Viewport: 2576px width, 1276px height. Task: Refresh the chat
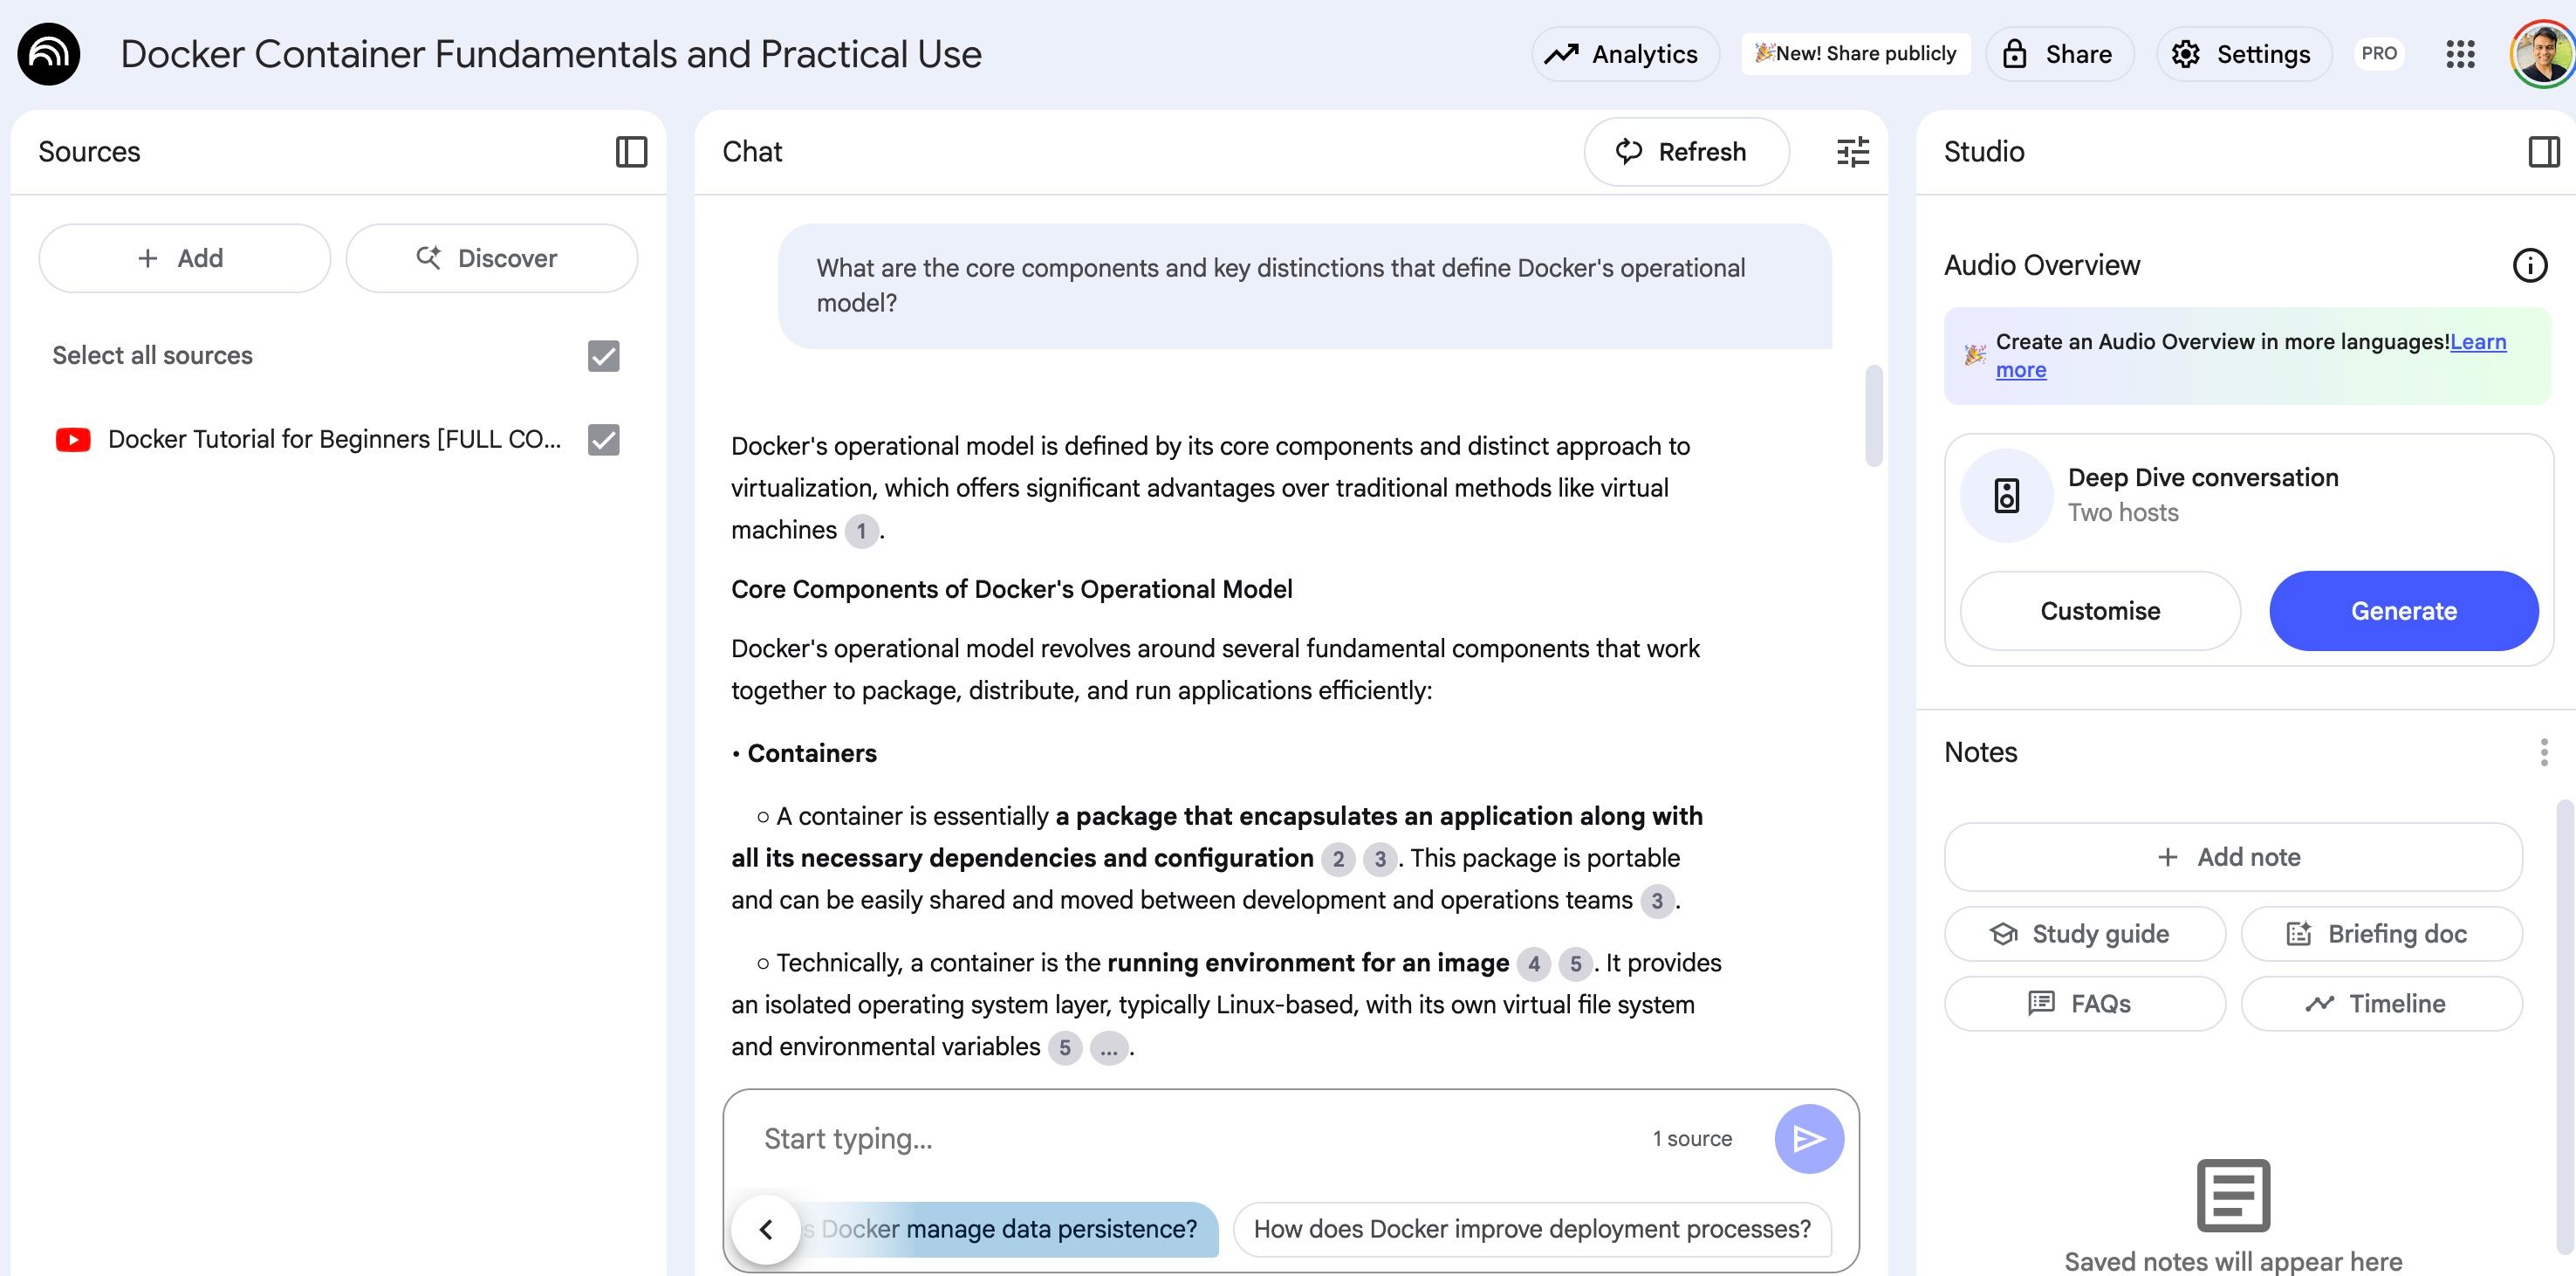pos(1686,152)
